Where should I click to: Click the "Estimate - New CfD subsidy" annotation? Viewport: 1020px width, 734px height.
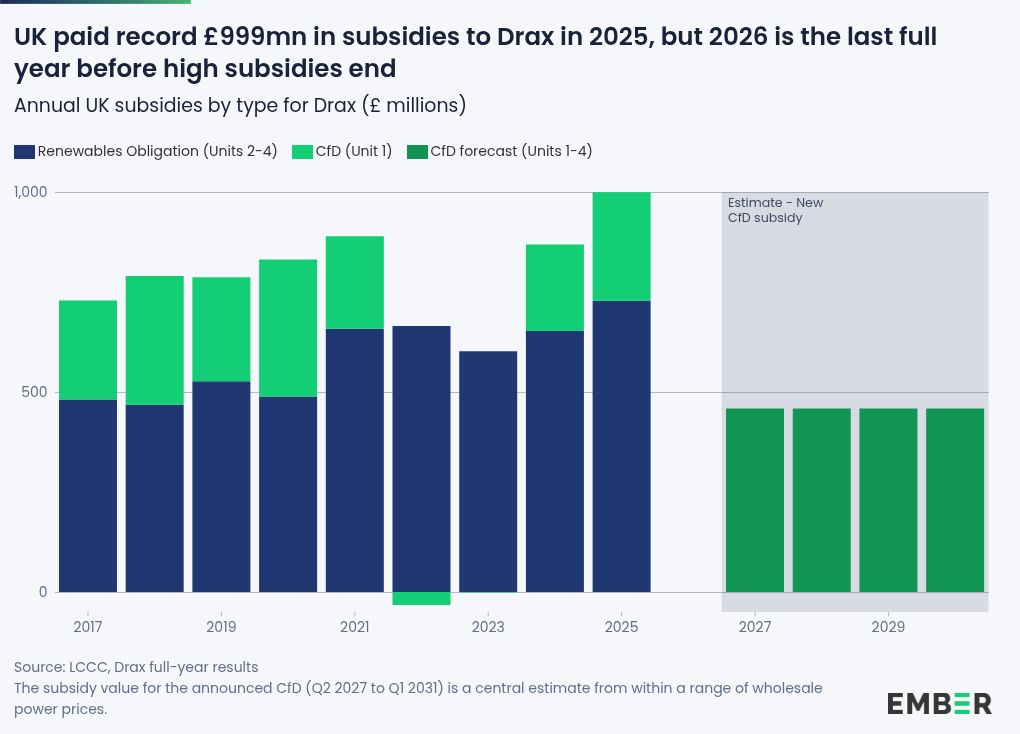tap(775, 210)
